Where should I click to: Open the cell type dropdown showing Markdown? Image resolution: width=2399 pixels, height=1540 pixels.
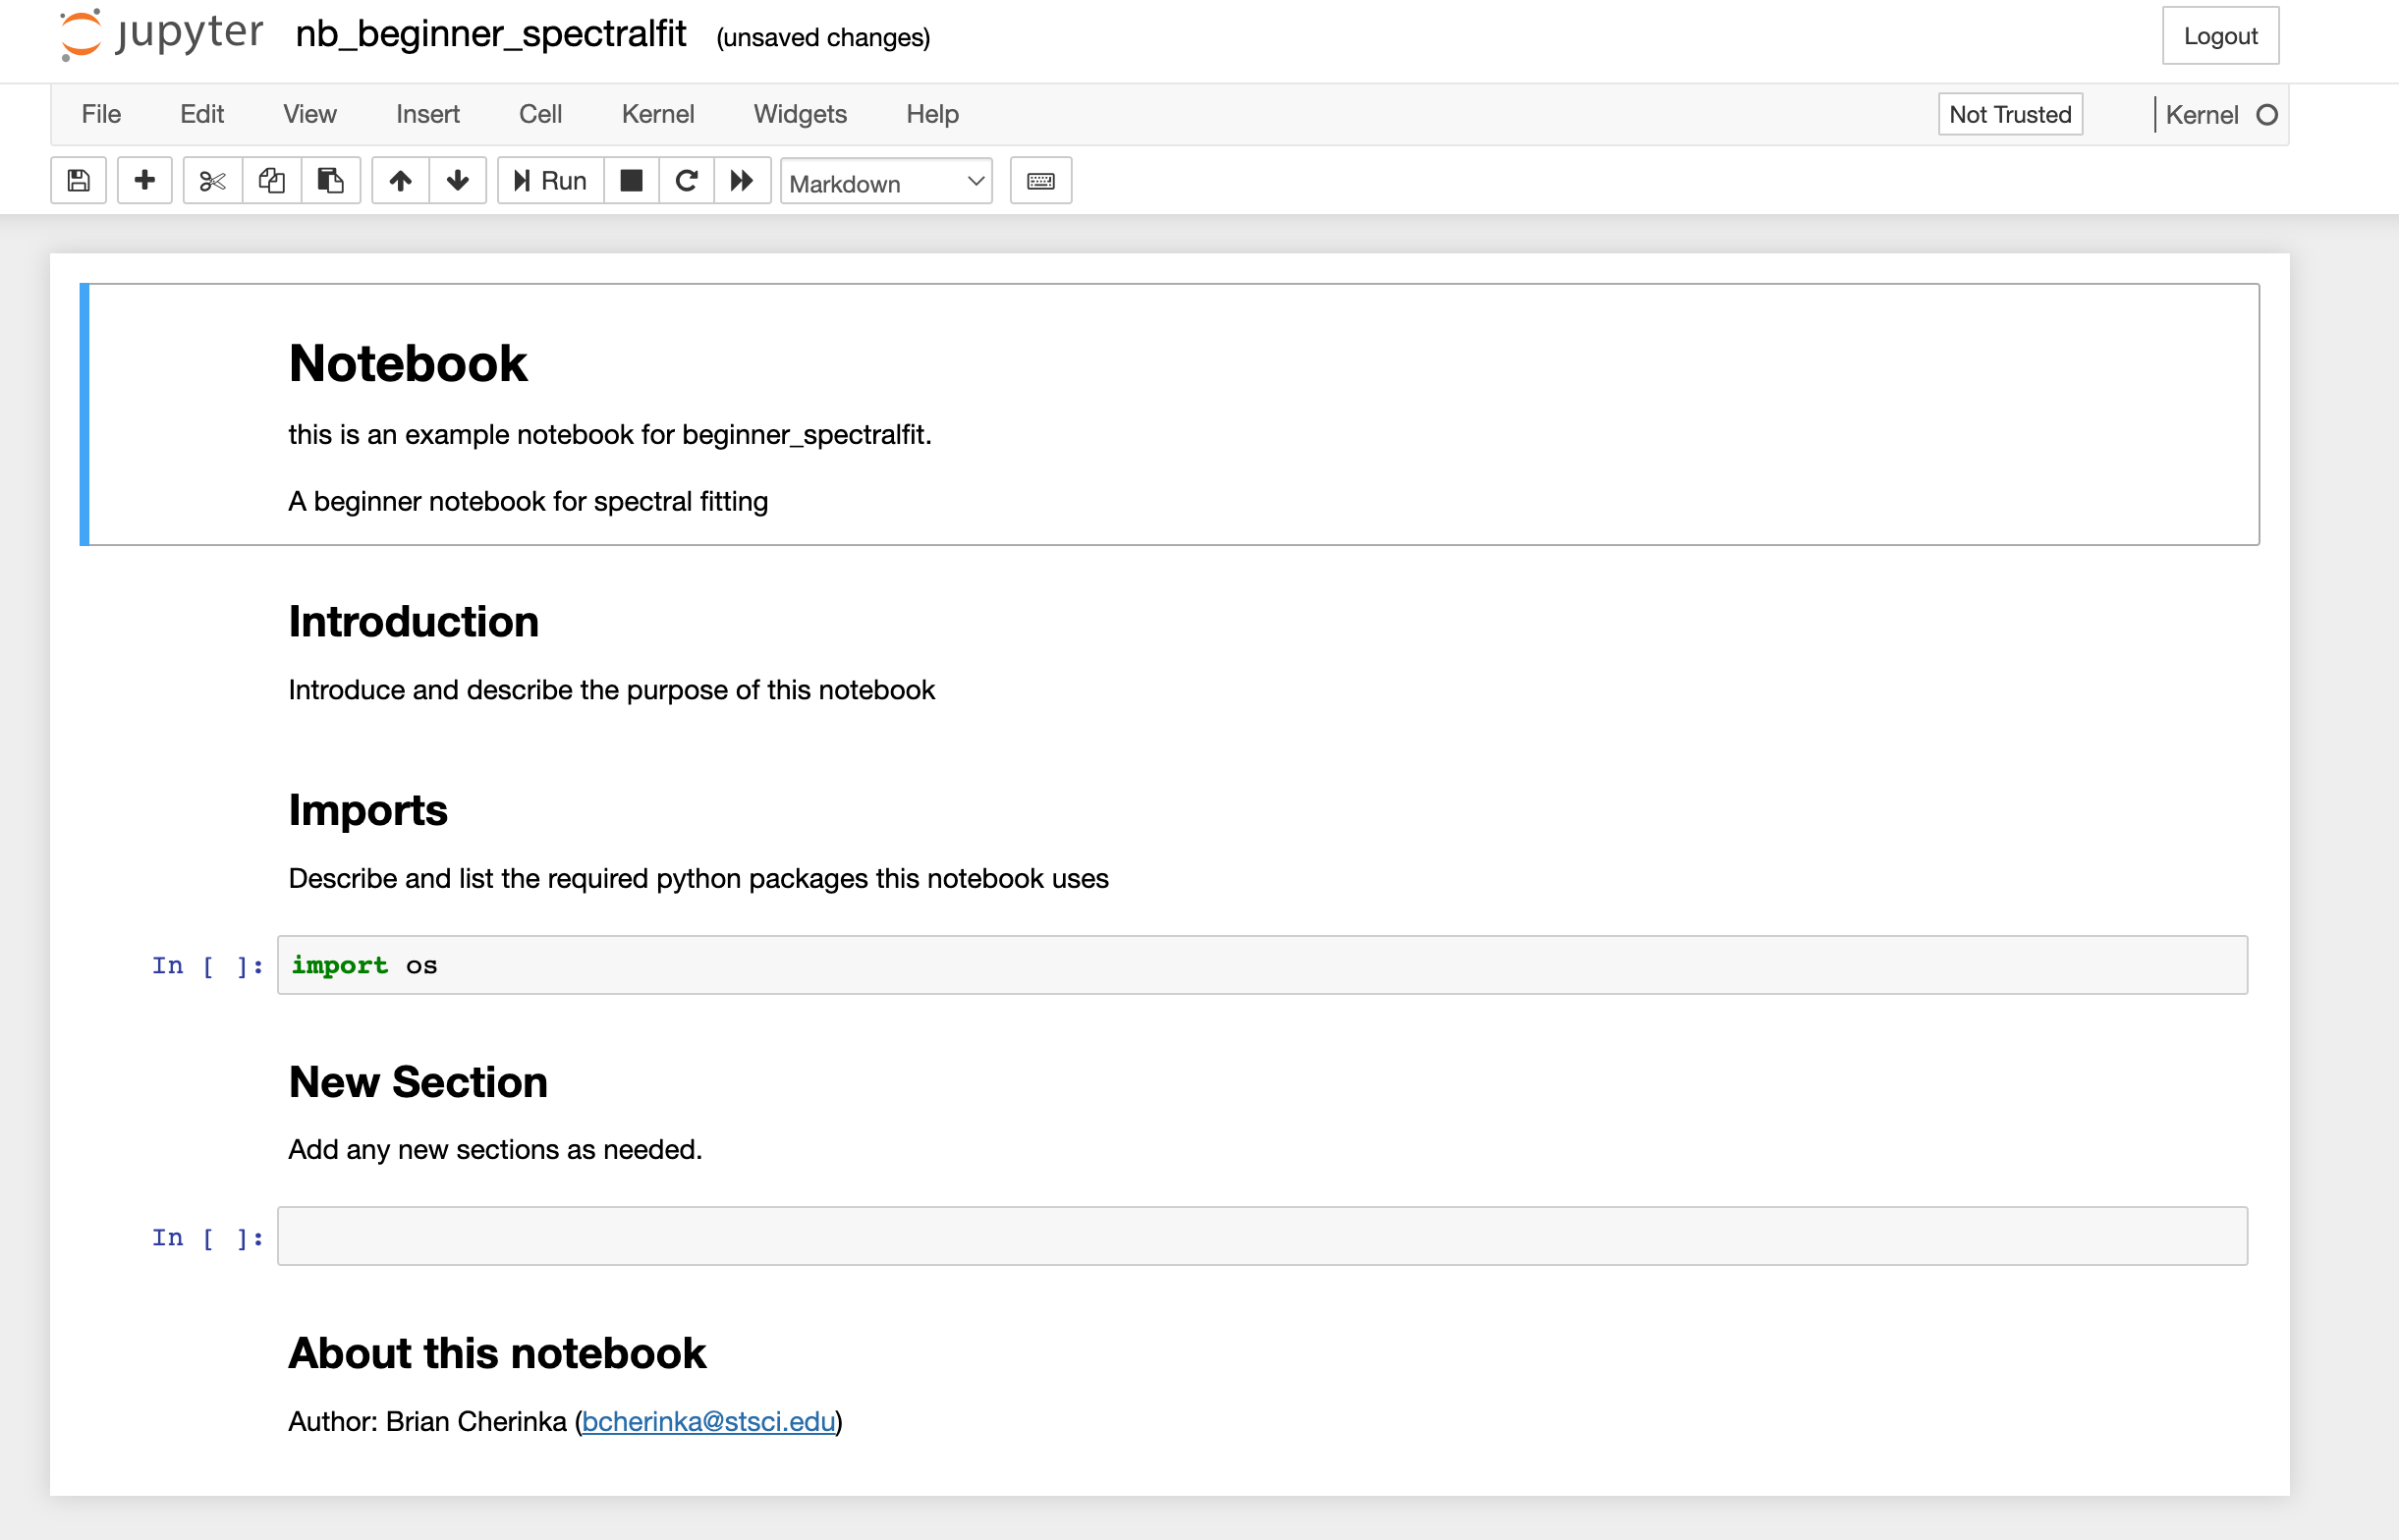884,181
